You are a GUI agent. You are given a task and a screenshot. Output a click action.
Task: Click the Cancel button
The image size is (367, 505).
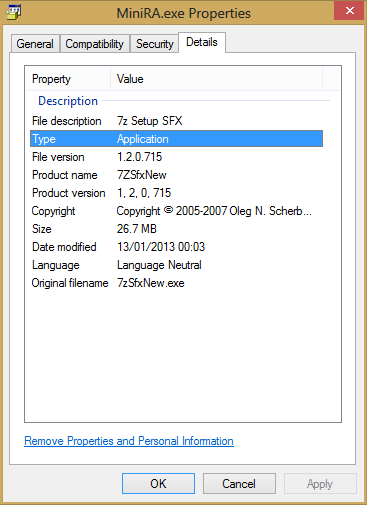(239, 483)
